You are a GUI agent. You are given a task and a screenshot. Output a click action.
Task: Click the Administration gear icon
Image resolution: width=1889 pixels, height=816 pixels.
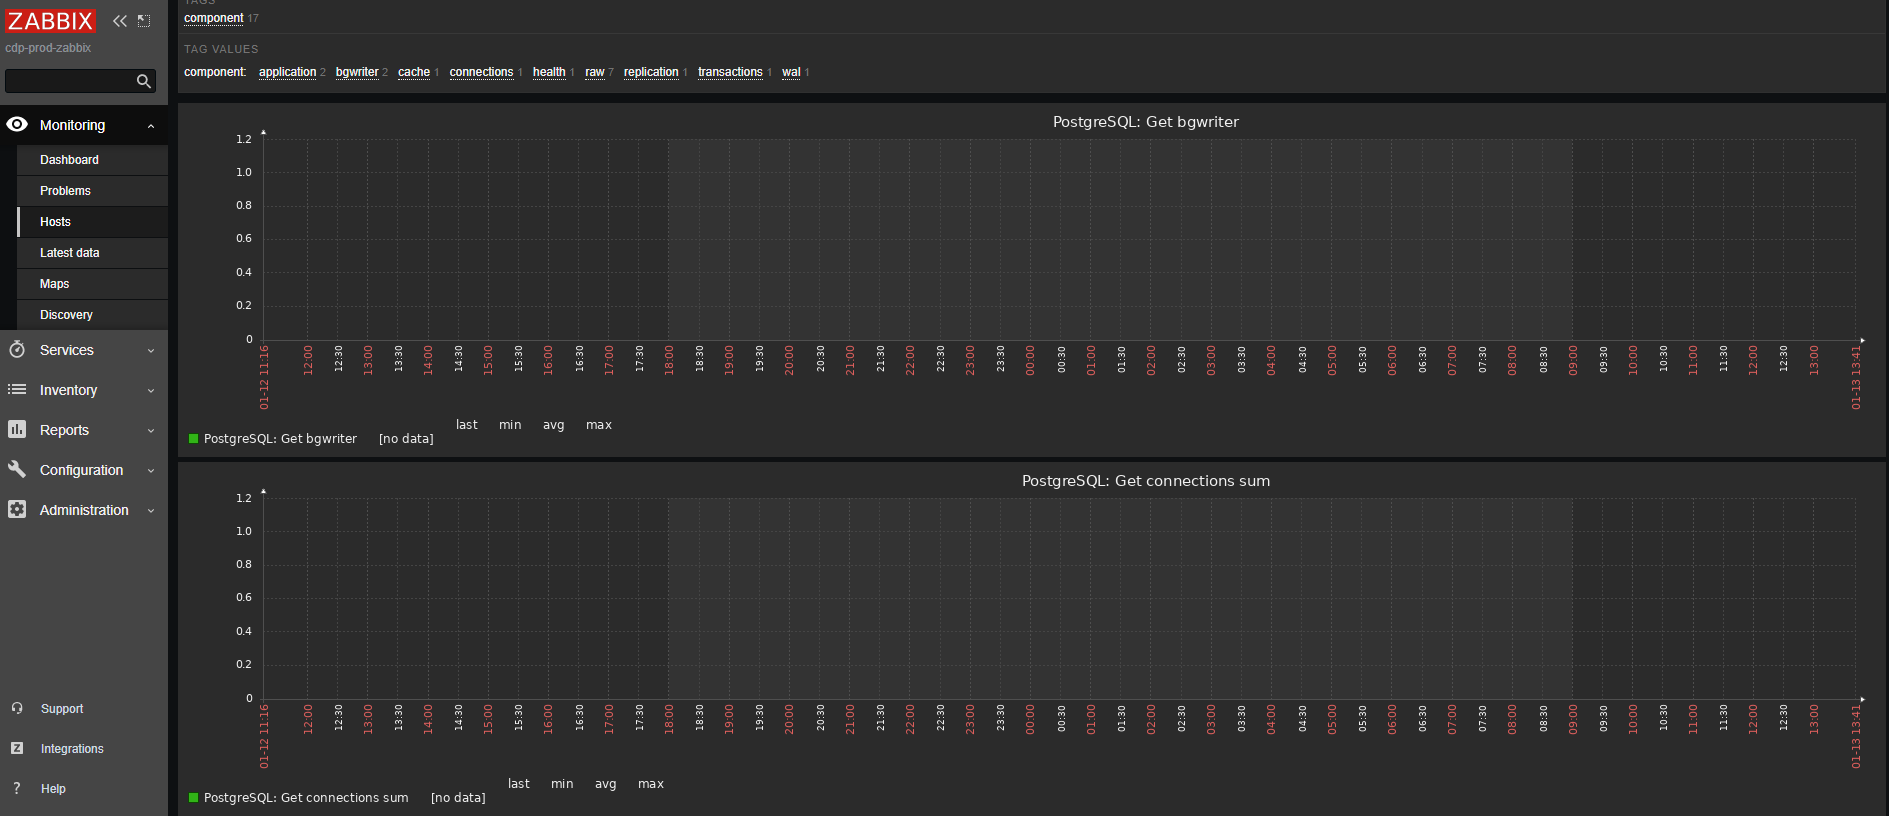17,510
